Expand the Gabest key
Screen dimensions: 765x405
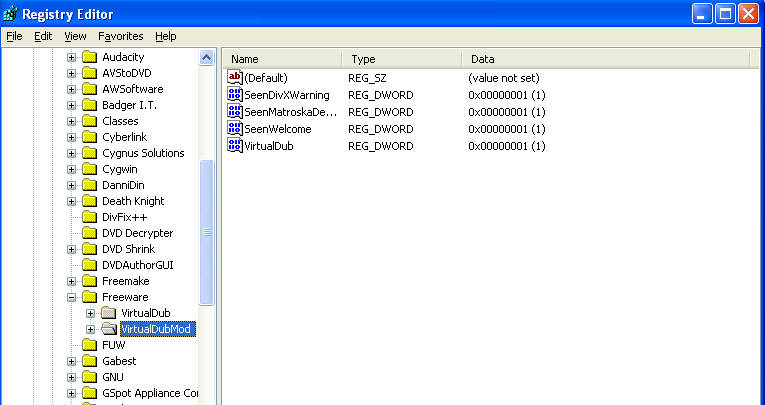(x=72, y=362)
